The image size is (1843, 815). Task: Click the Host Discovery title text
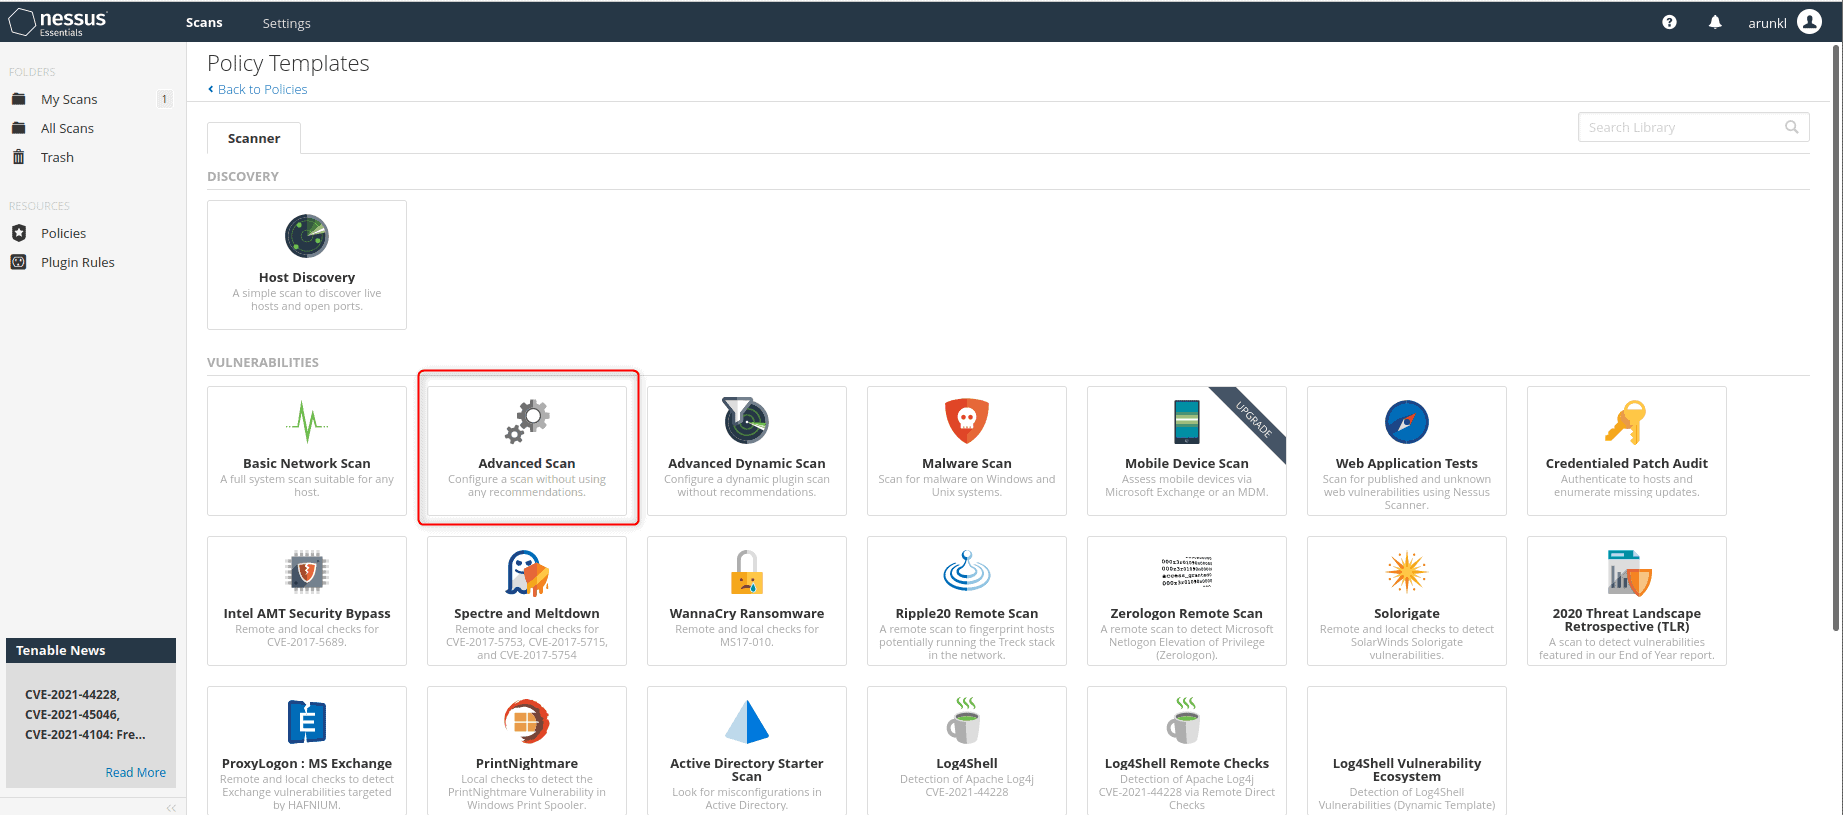click(307, 277)
